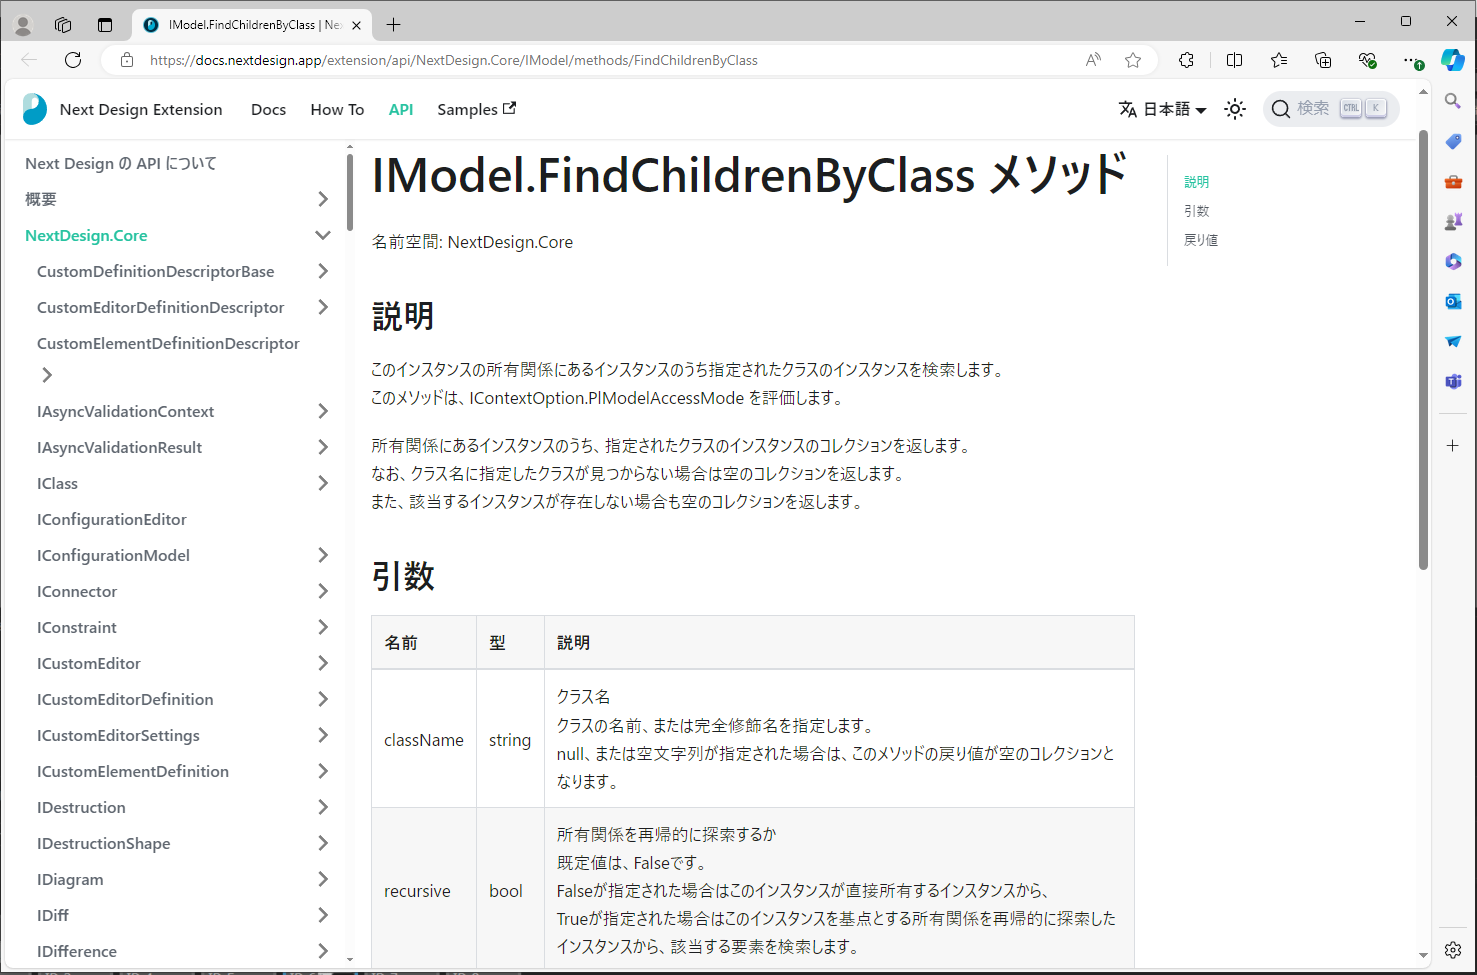Click the left sidebar scrollbar thumb
The height and width of the screenshot is (975, 1477).
[x=350, y=192]
